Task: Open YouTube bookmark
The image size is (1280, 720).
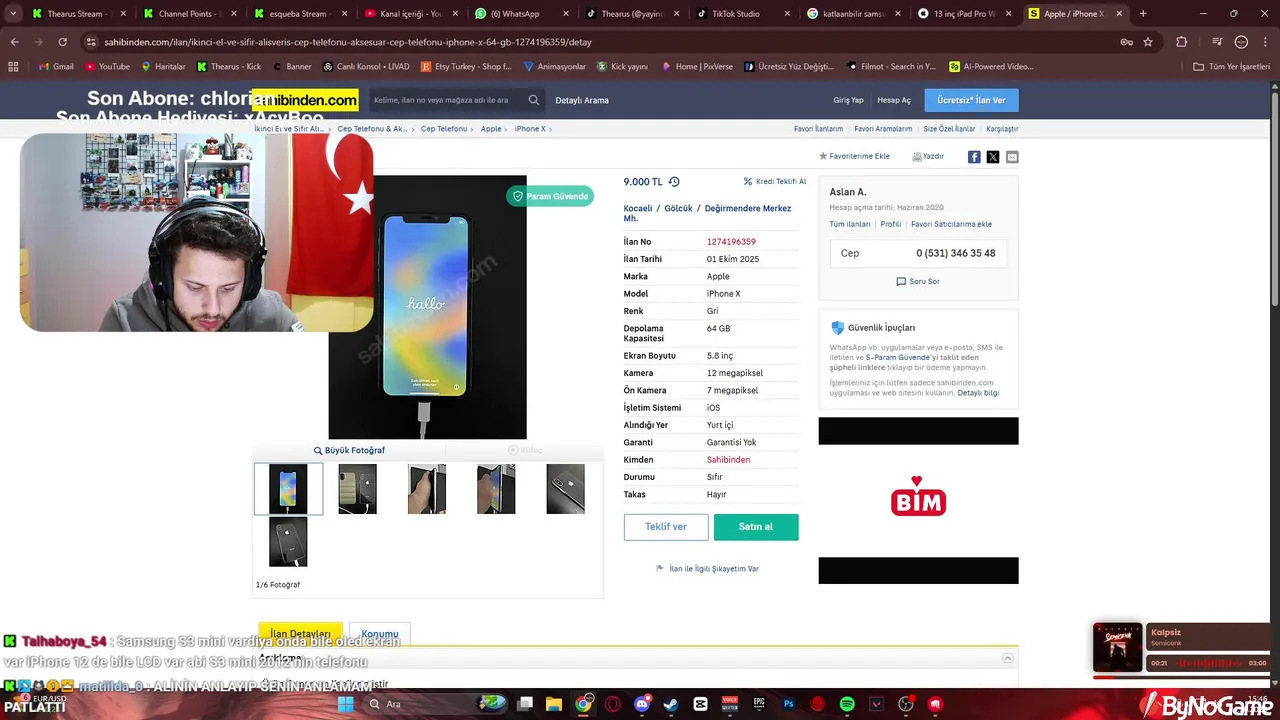Action: (107, 66)
